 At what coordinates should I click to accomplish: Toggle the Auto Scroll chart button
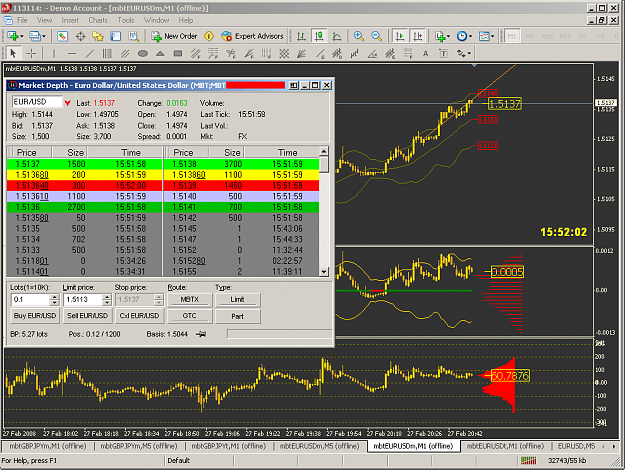[x=400, y=36]
